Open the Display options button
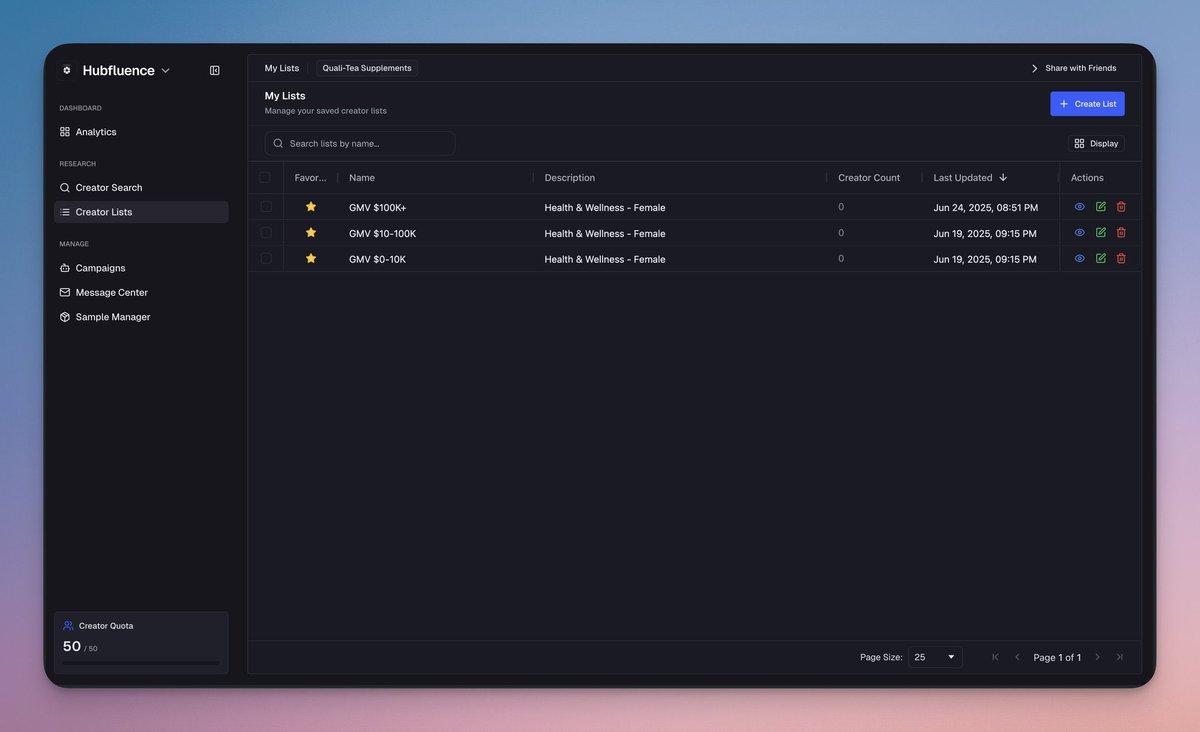 pyautogui.click(x=1096, y=143)
